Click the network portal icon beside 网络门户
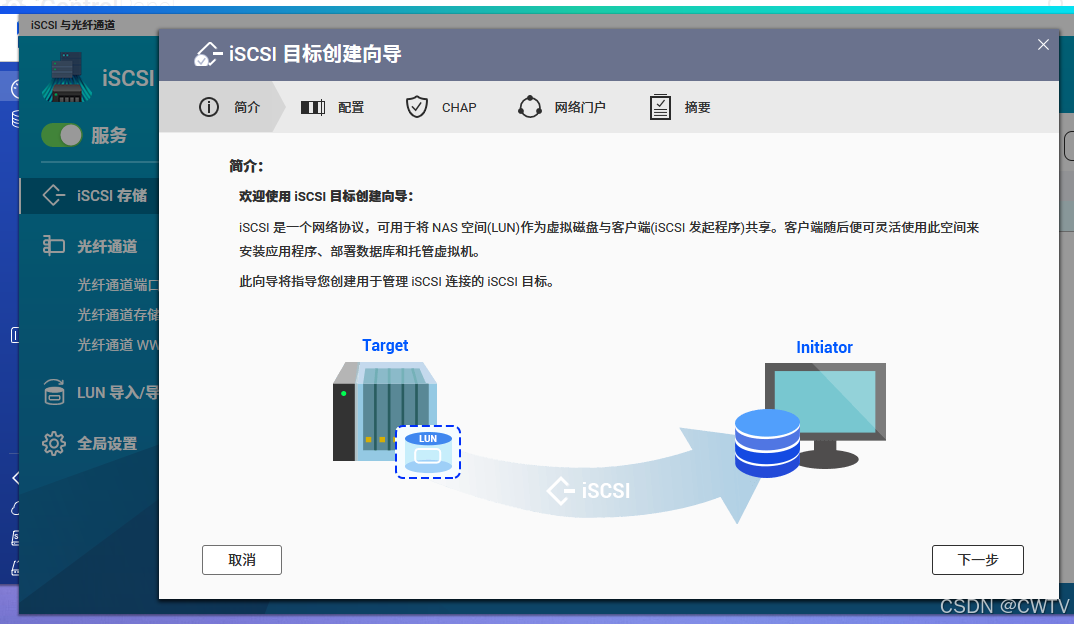Screen dimensions: 1074x624 [x=529, y=107]
